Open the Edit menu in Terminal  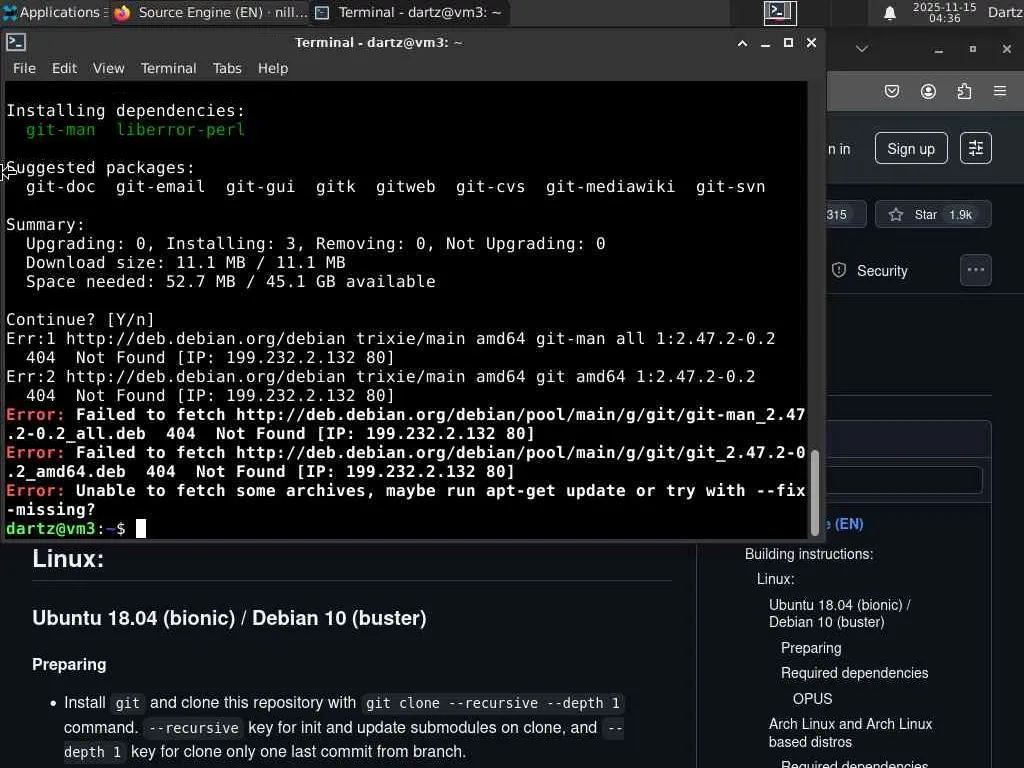click(65, 68)
